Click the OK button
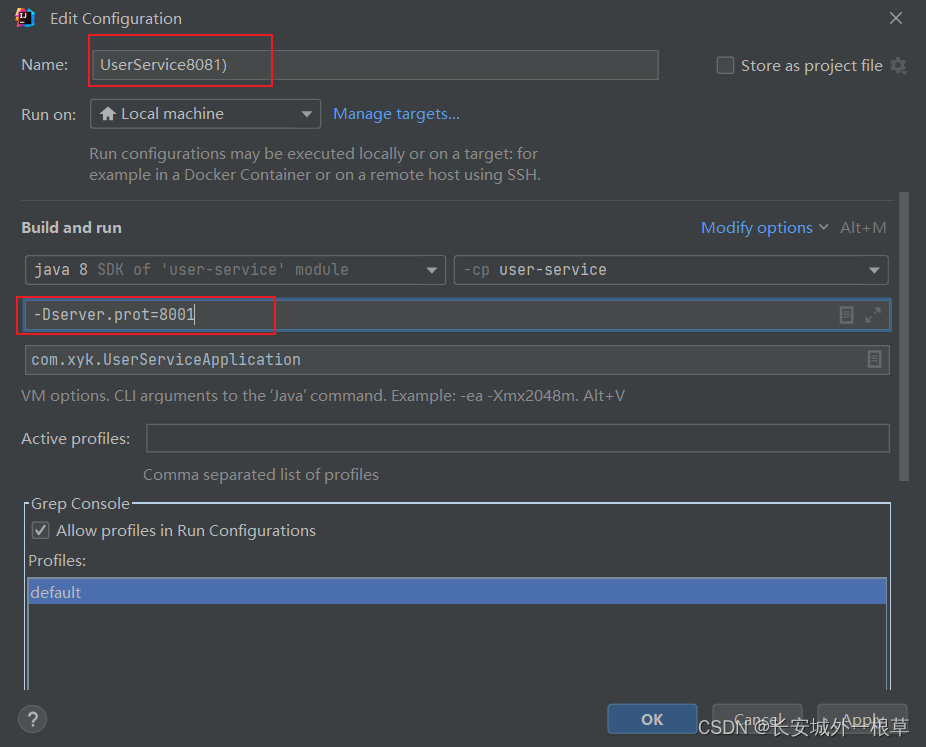This screenshot has width=926, height=747. pyautogui.click(x=652, y=719)
